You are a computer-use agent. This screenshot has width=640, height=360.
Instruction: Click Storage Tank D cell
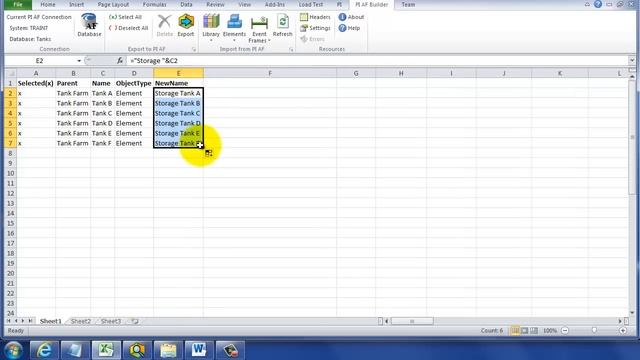tap(178, 123)
